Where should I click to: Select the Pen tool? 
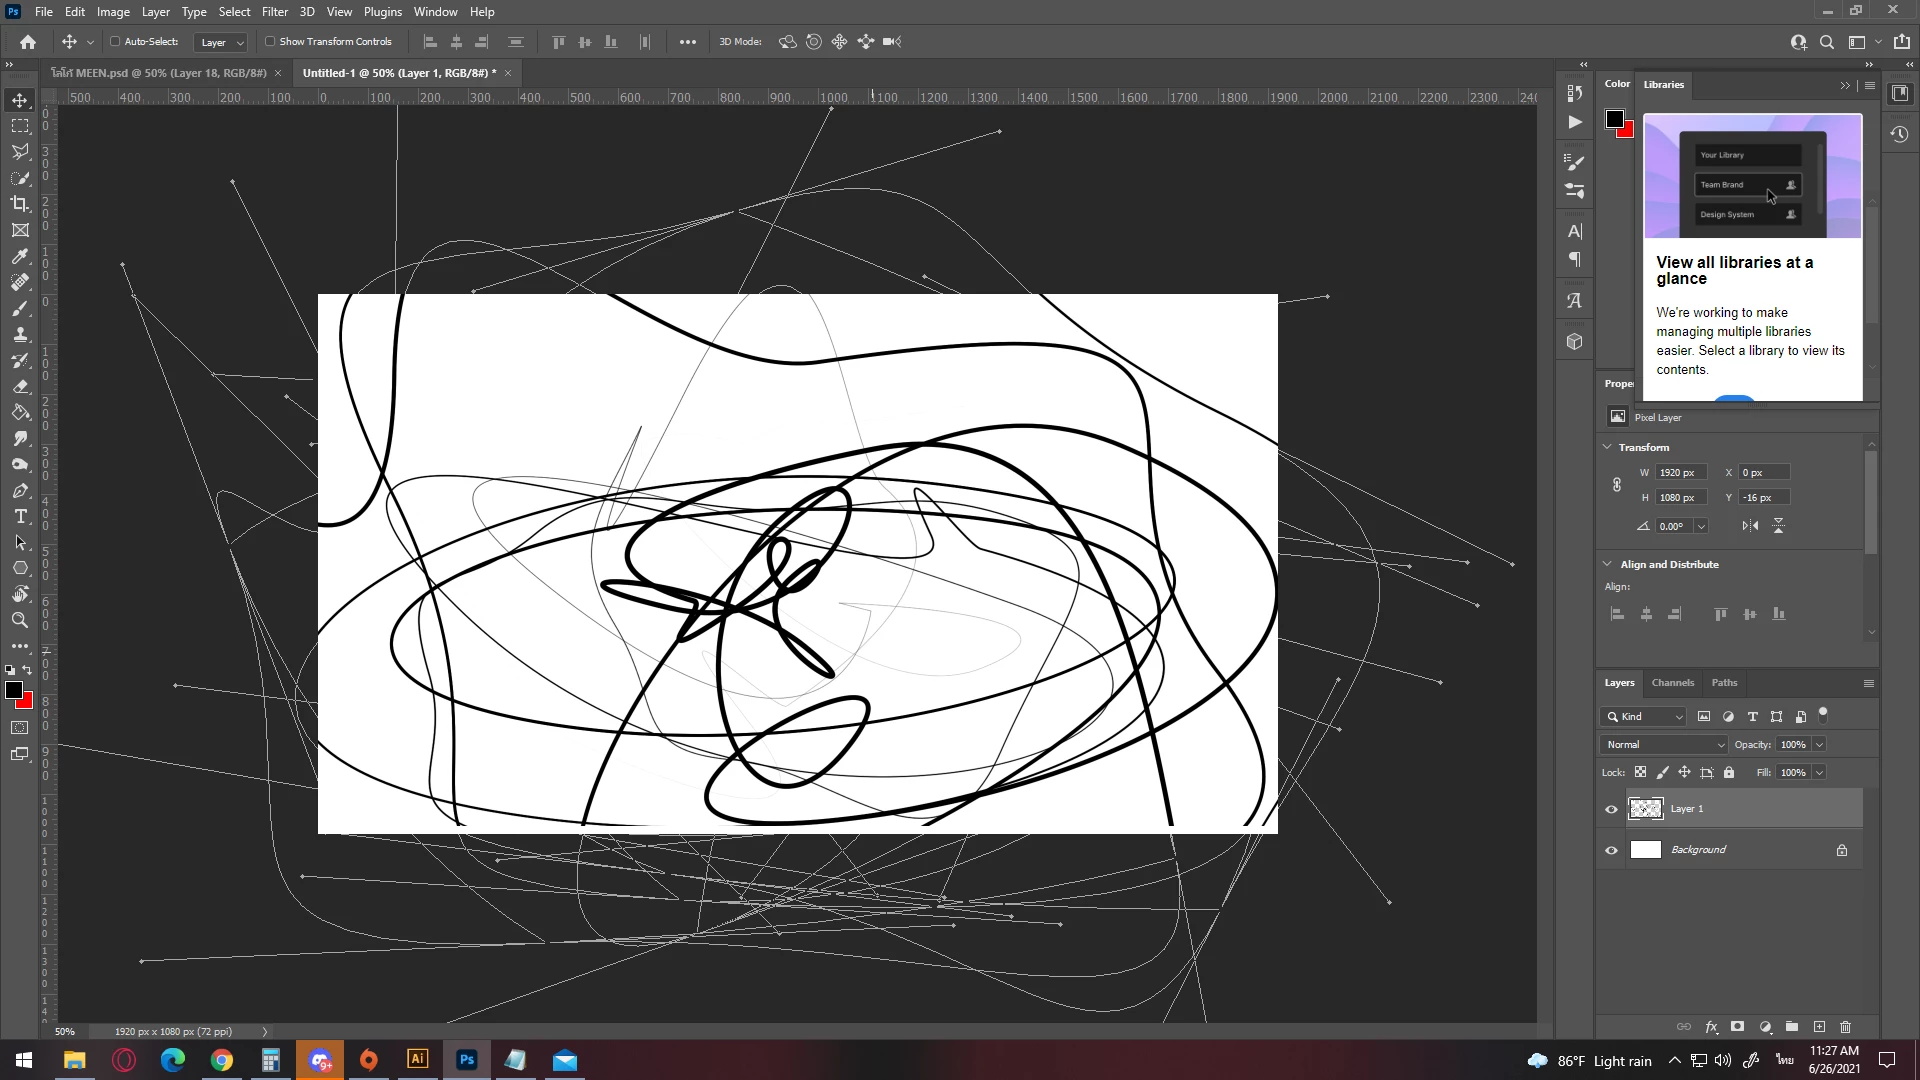coord(20,491)
